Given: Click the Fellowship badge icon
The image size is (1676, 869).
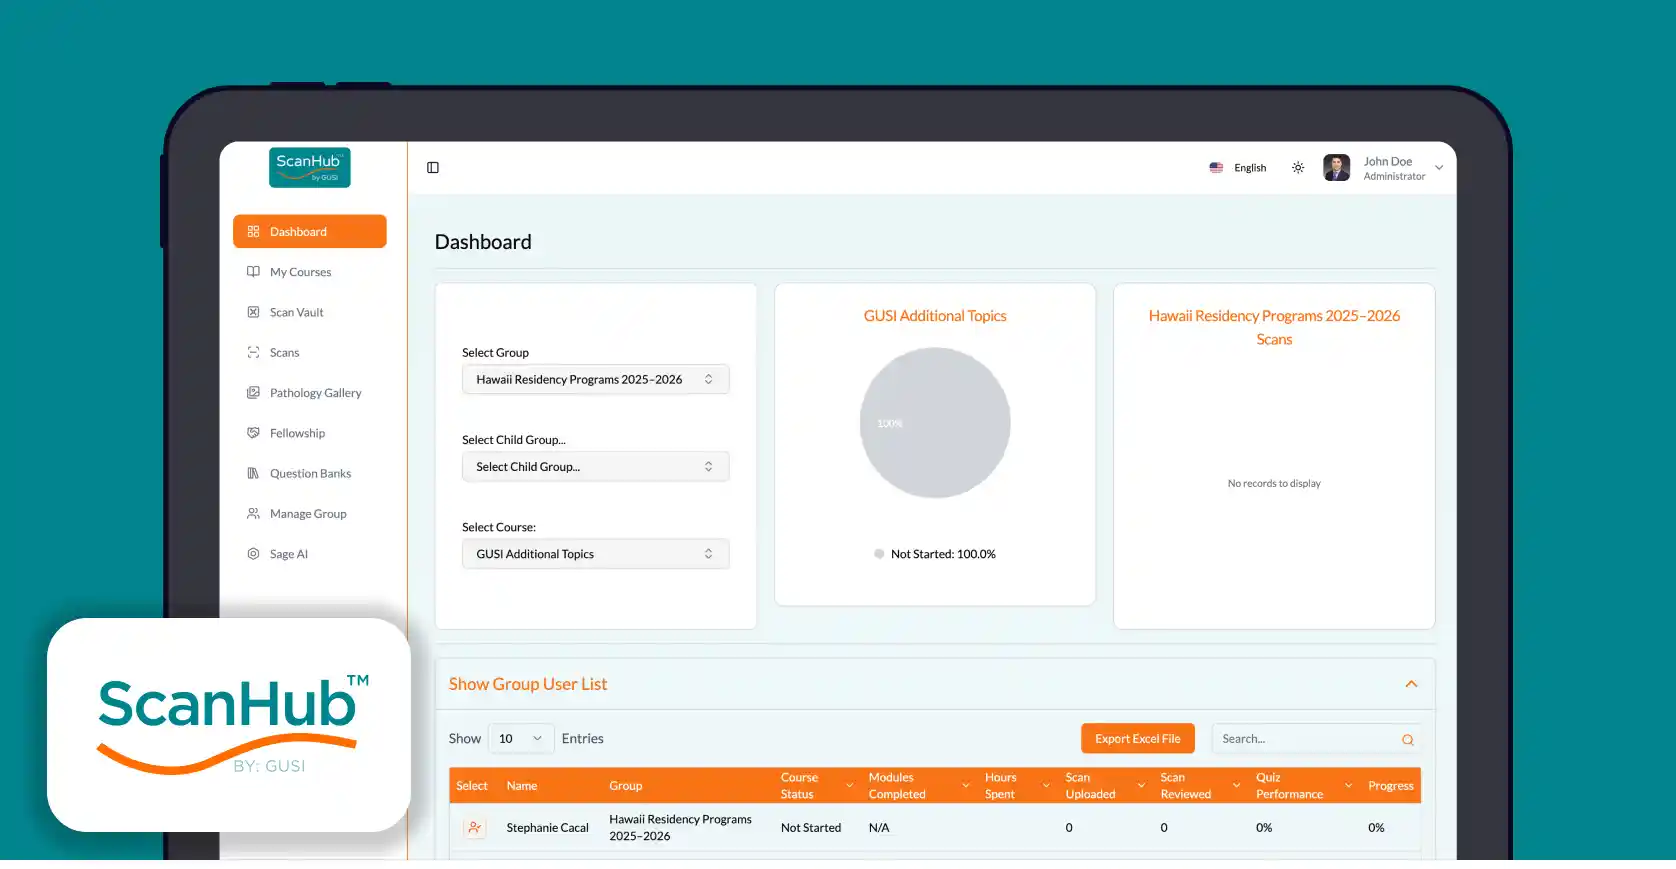Looking at the screenshot, I should click(253, 433).
